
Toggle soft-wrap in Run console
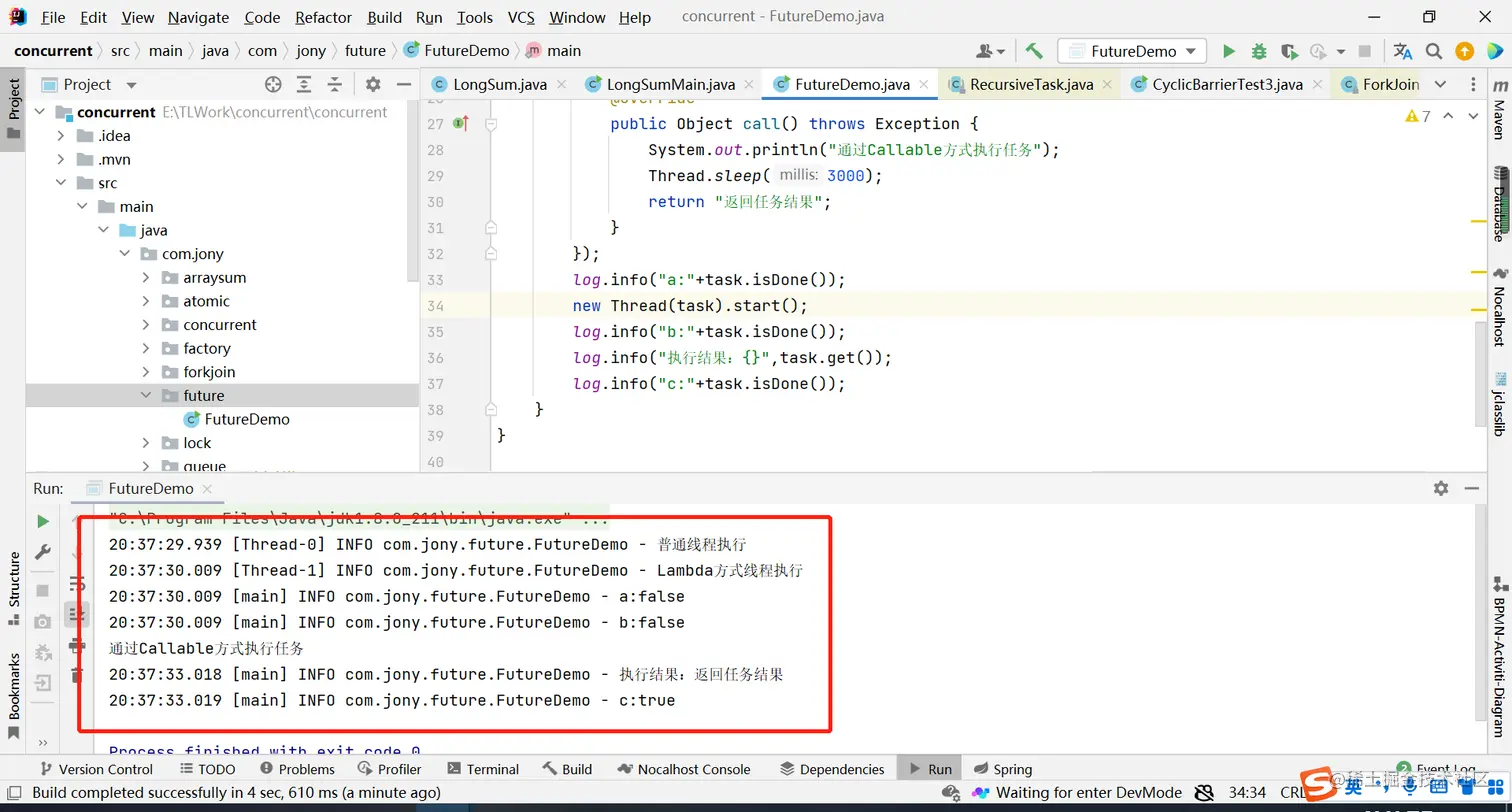click(x=77, y=584)
